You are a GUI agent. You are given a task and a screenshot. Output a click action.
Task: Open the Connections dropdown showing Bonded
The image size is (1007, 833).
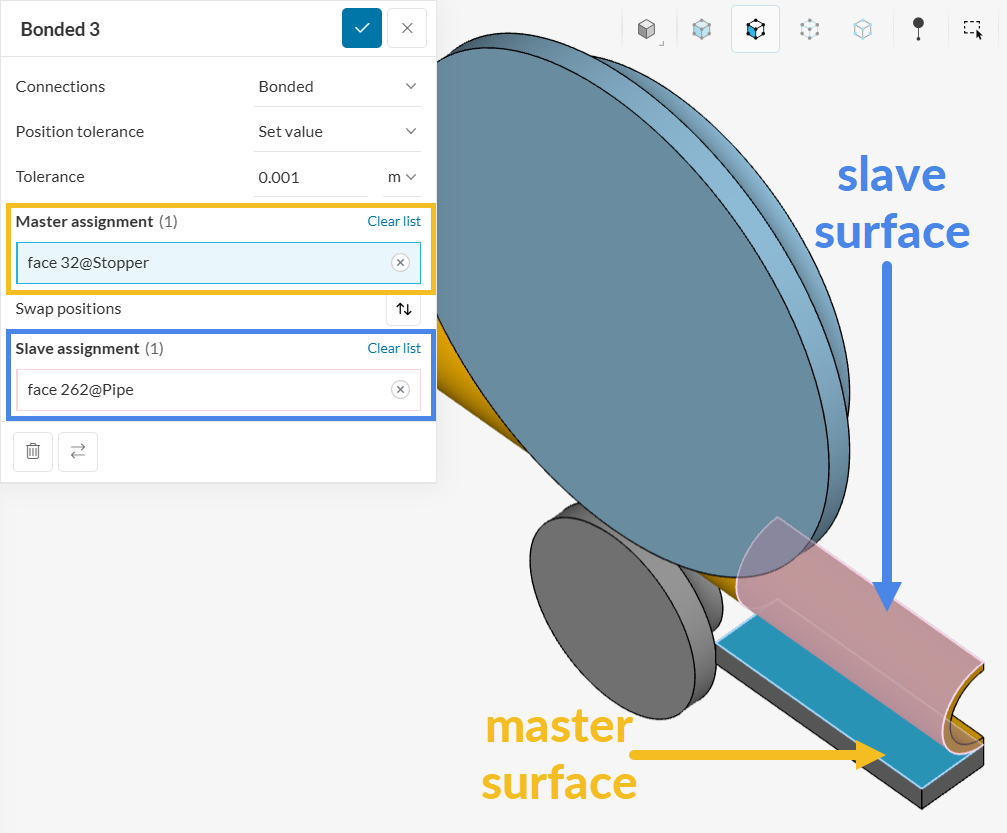click(338, 87)
